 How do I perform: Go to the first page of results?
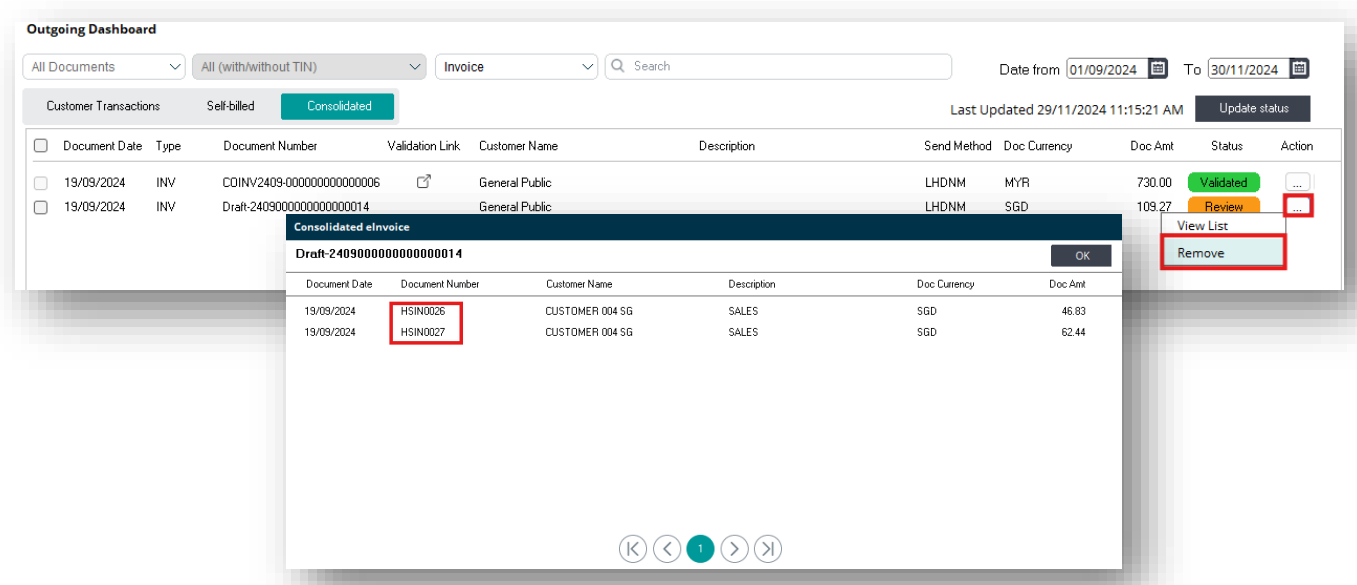(633, 548)
